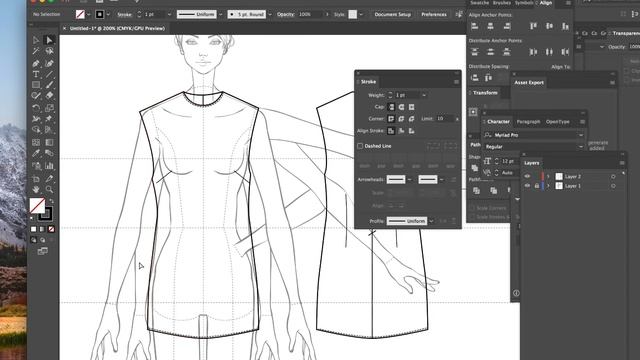Enable the Dashed Line checkbox
640x360 pixels.
360,146
